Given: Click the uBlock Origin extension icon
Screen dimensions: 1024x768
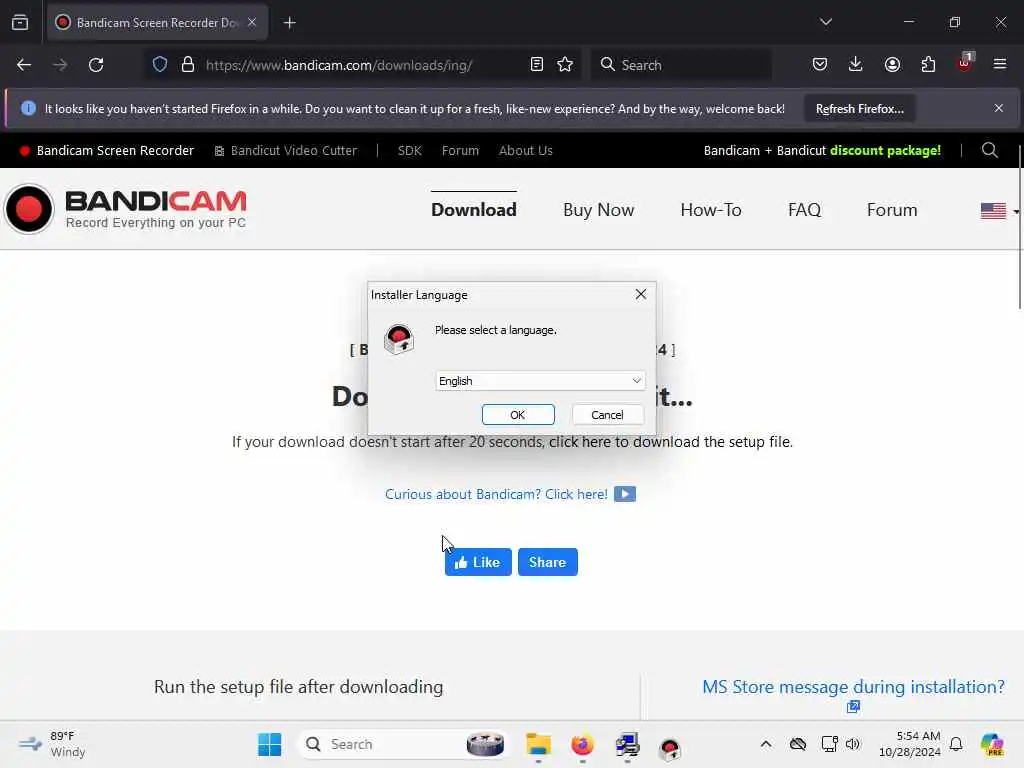Looking at the screenshot, I should 965,63.
